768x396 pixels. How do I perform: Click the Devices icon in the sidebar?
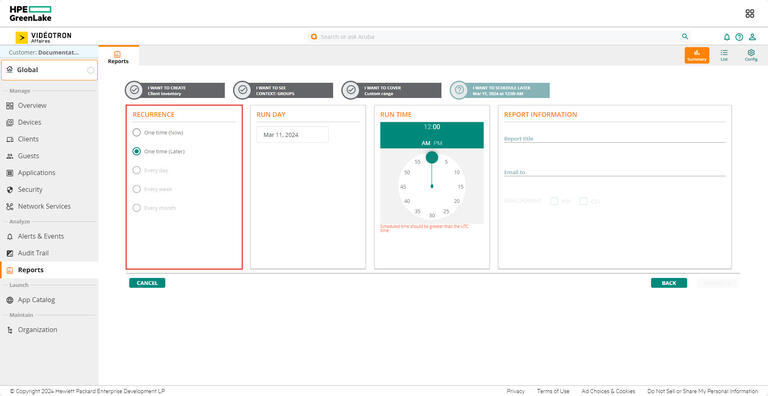[x=10, y=123]
